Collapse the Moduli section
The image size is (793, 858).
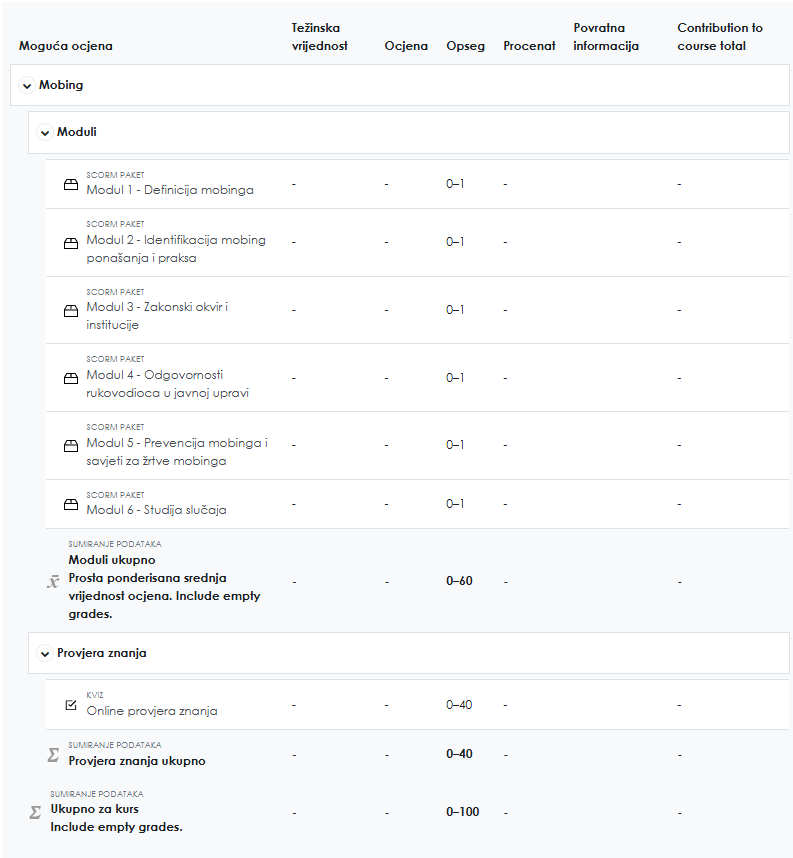tap(45, 132)
